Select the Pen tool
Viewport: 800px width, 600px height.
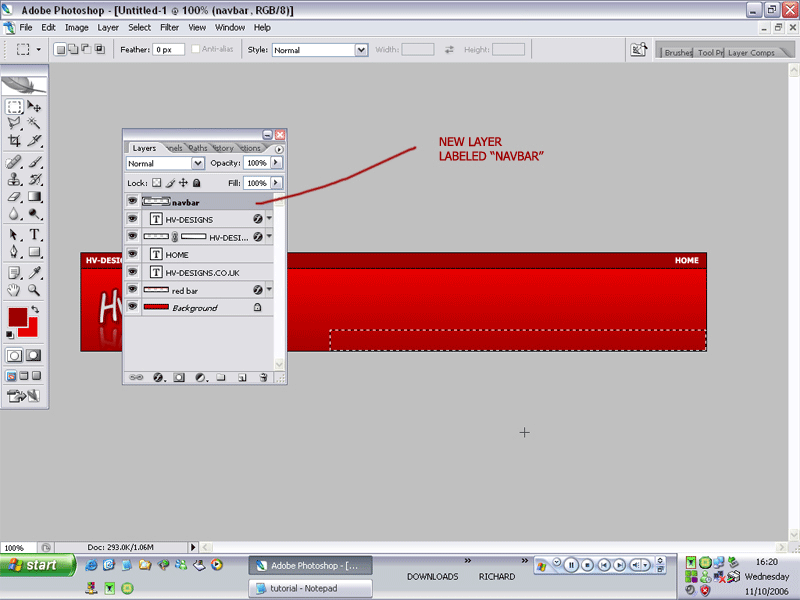[14, 252]
